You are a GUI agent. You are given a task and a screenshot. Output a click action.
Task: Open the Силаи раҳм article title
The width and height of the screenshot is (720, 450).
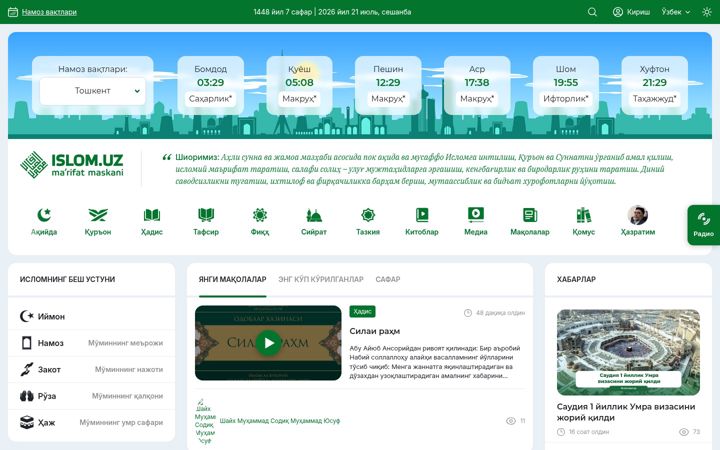click(375, 331)
